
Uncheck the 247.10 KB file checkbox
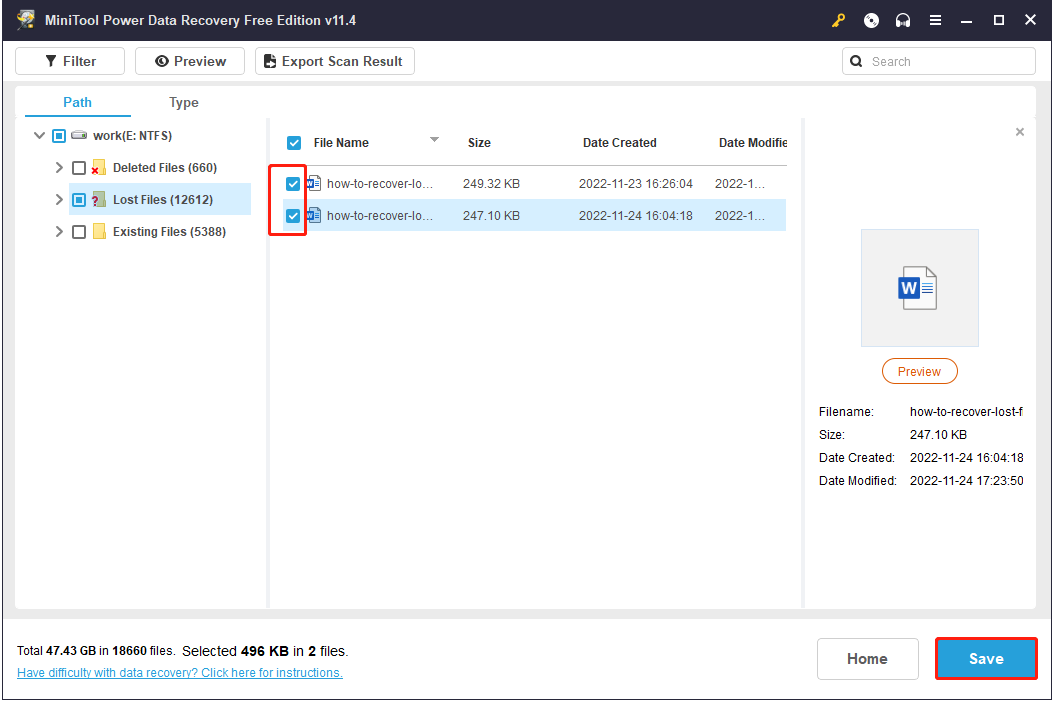(293, 216)
